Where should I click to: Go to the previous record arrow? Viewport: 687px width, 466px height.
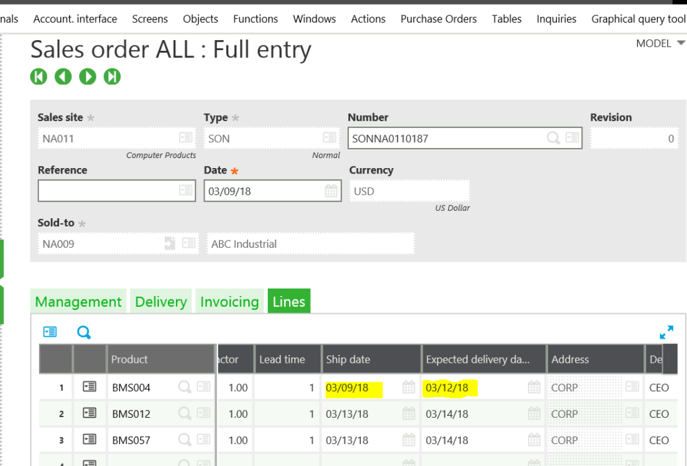[x=63, y=76]
